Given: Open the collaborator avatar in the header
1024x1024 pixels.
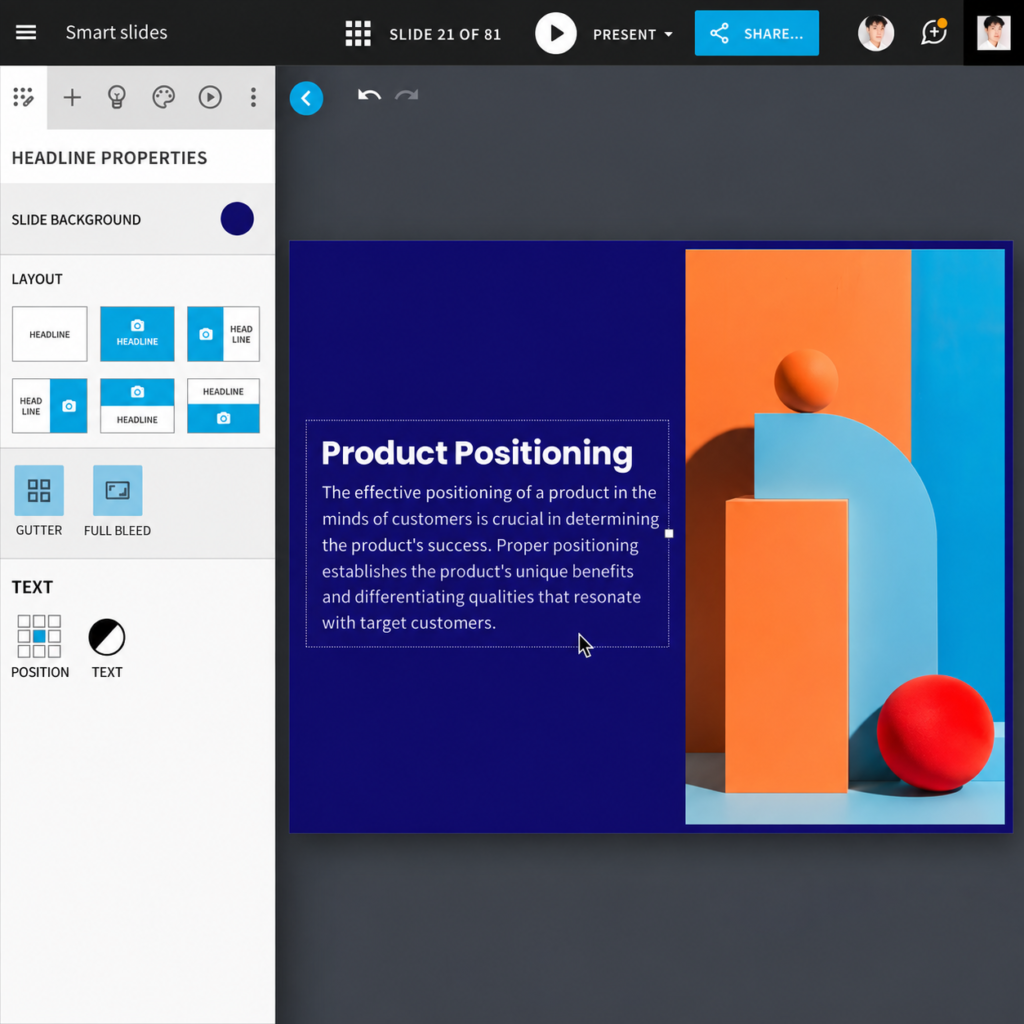Looking at the screenshot, I should coord(875,33).
